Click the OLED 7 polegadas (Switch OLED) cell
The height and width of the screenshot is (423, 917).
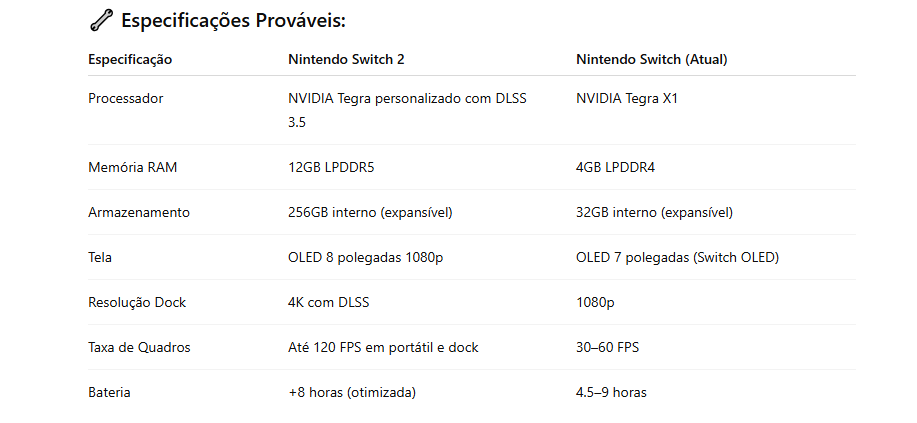[677, 257]
